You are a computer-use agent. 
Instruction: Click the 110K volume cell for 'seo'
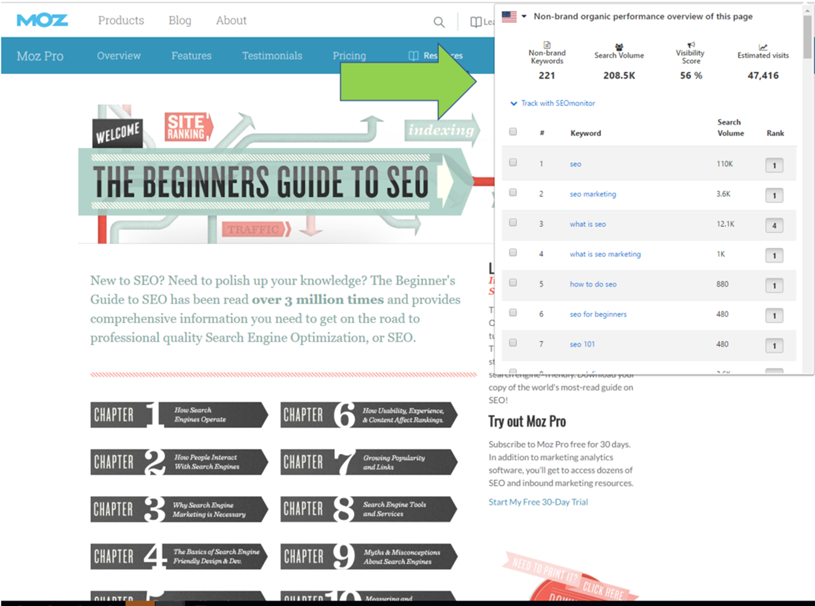click(725, 164)
